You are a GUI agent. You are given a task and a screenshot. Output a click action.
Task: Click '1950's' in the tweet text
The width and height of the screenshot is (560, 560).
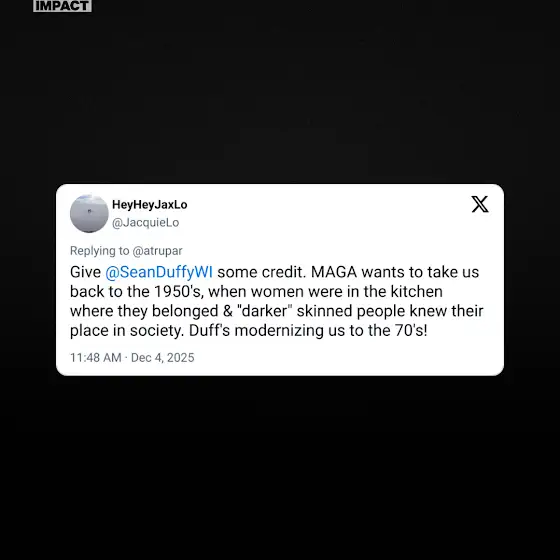179,292
